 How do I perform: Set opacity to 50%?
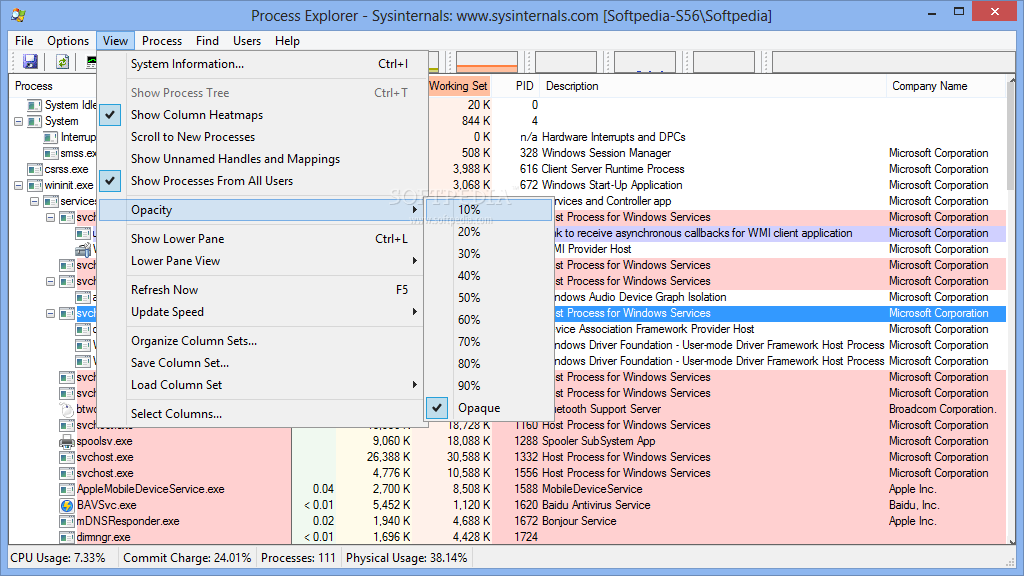click(x=489, y=298)
